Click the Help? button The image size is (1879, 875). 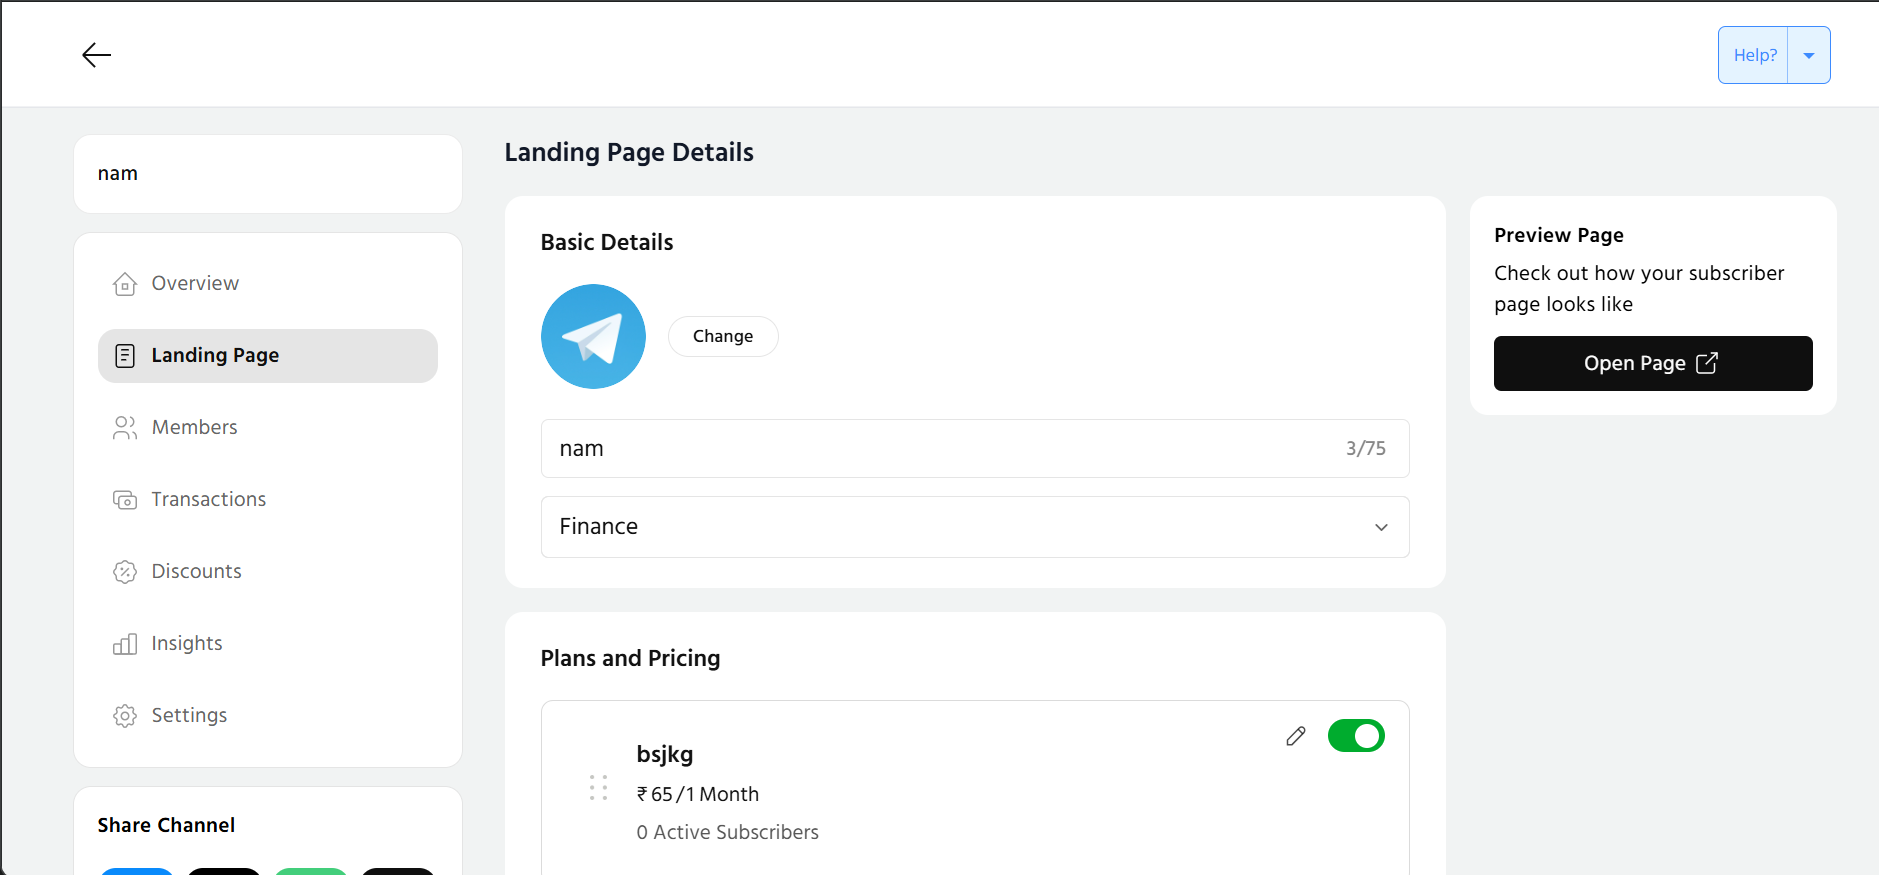pos(1754,55)
